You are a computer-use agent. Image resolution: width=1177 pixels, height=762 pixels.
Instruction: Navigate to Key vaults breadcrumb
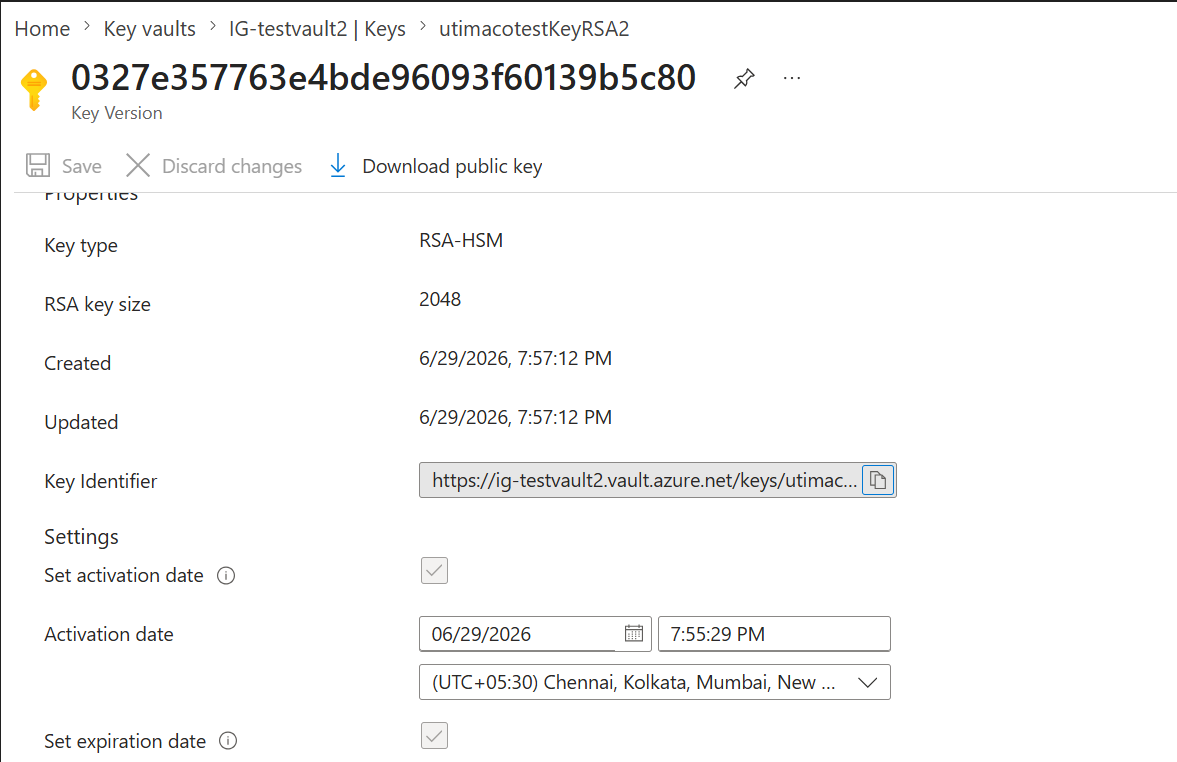[x=149, y=29]
